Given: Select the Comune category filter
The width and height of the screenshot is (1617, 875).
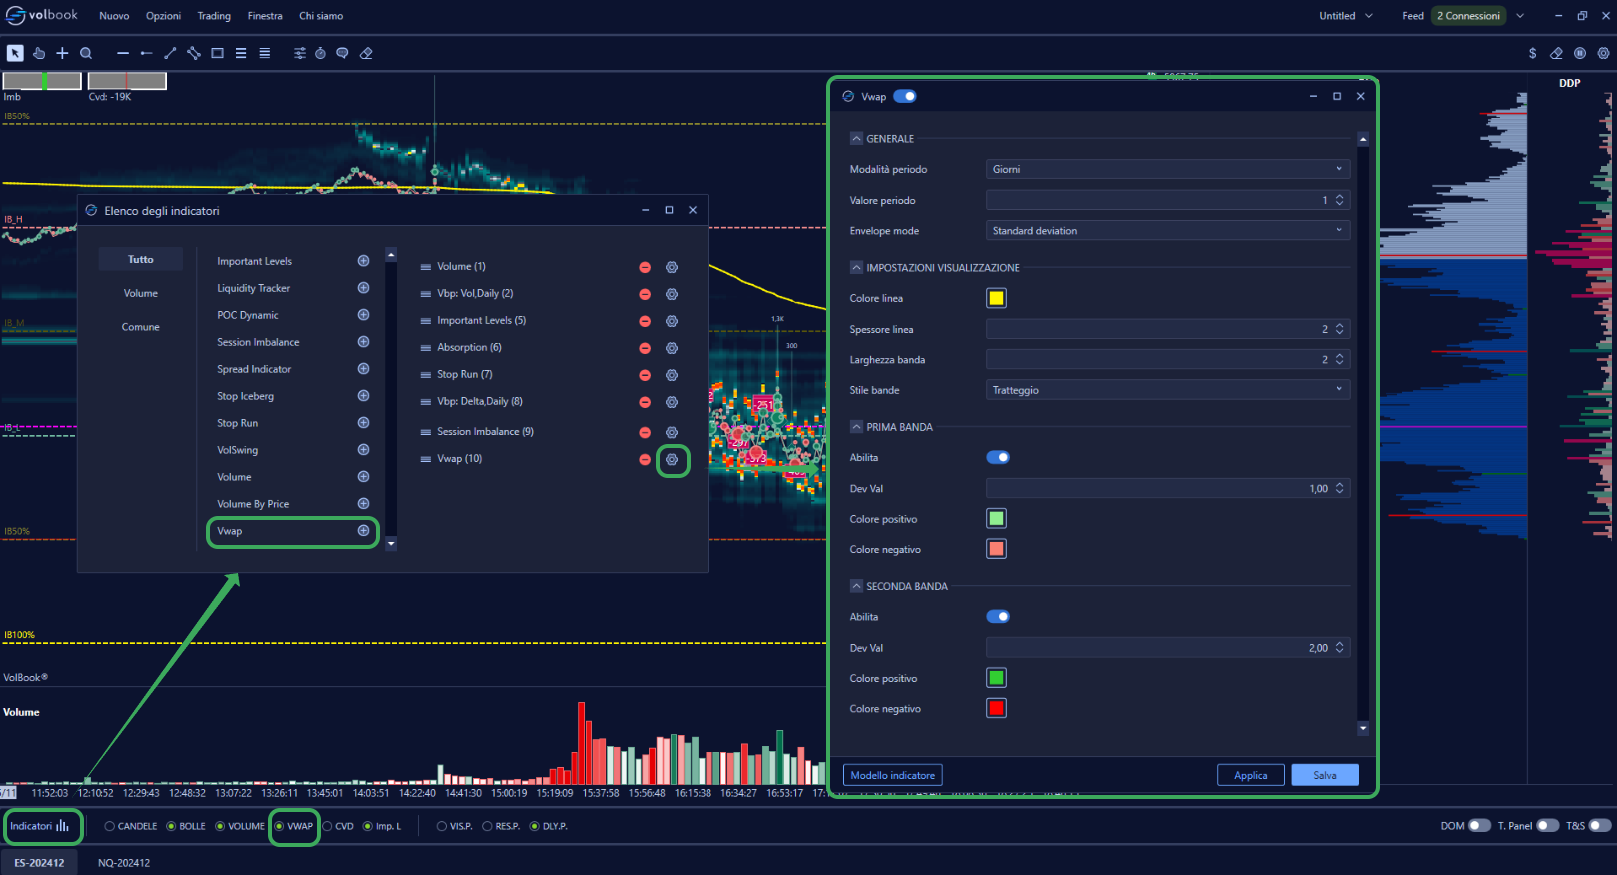Looking at the screenshot, I should point(141,327).
